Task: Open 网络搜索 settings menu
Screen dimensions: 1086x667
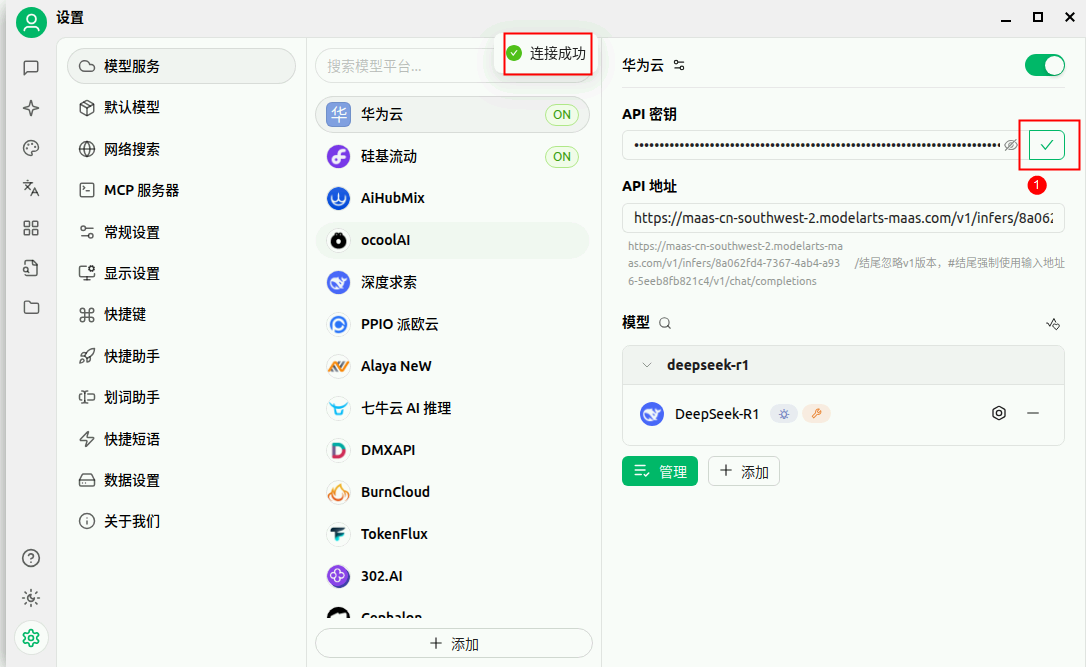Action: coord(181,149)
